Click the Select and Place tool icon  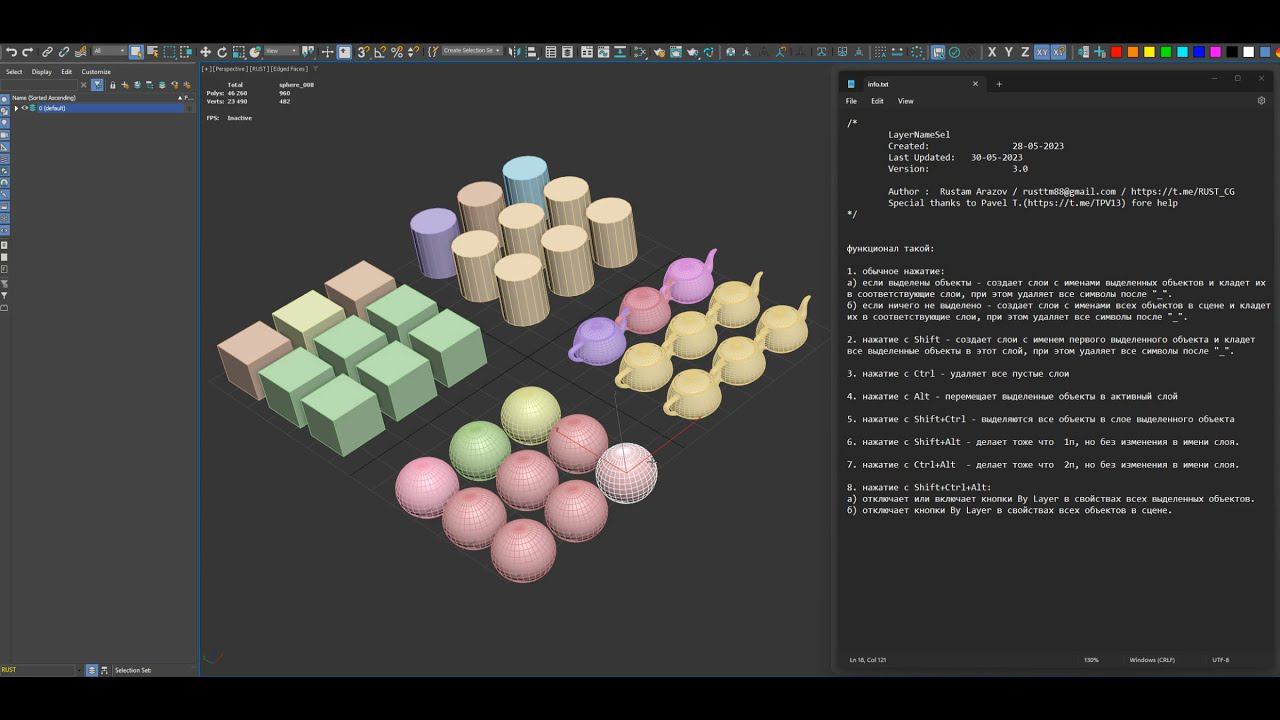(256, 51)
